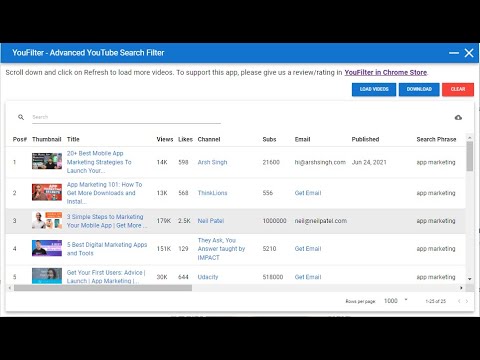480x360 pixels.
Task: Open YouFilter in Chrome Store link
Action: coord(386,72)
